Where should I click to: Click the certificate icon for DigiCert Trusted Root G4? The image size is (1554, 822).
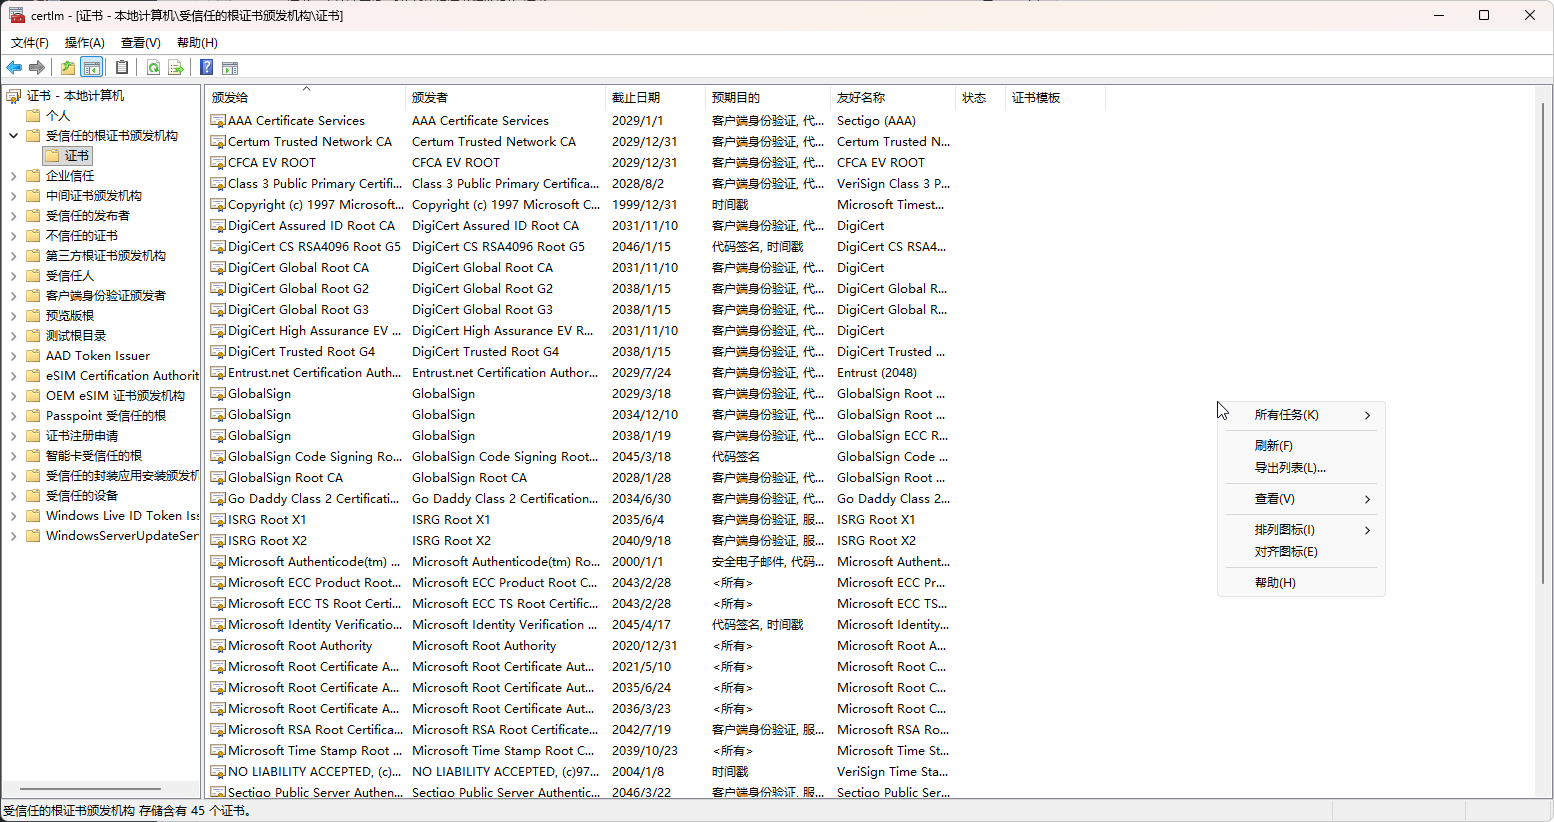(x=218, y=352)
